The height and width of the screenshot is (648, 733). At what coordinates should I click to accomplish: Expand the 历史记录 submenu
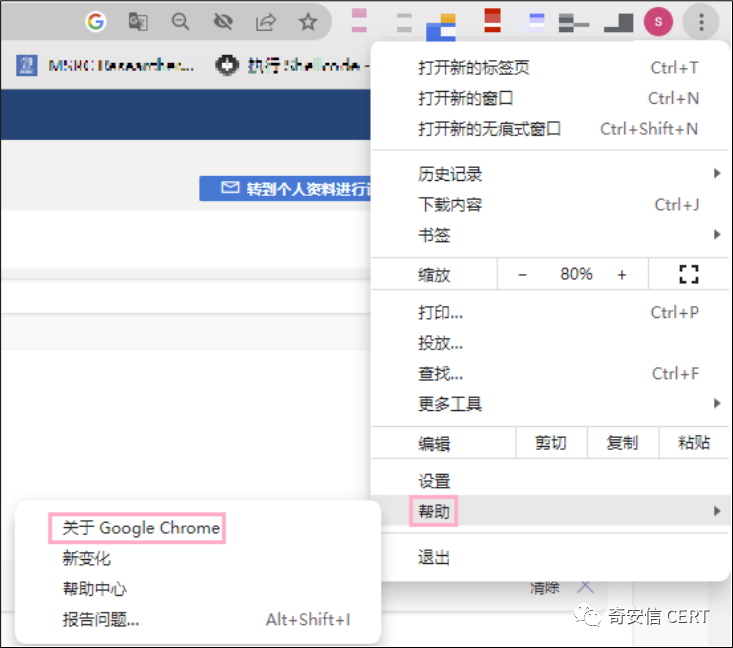[549, 173]
